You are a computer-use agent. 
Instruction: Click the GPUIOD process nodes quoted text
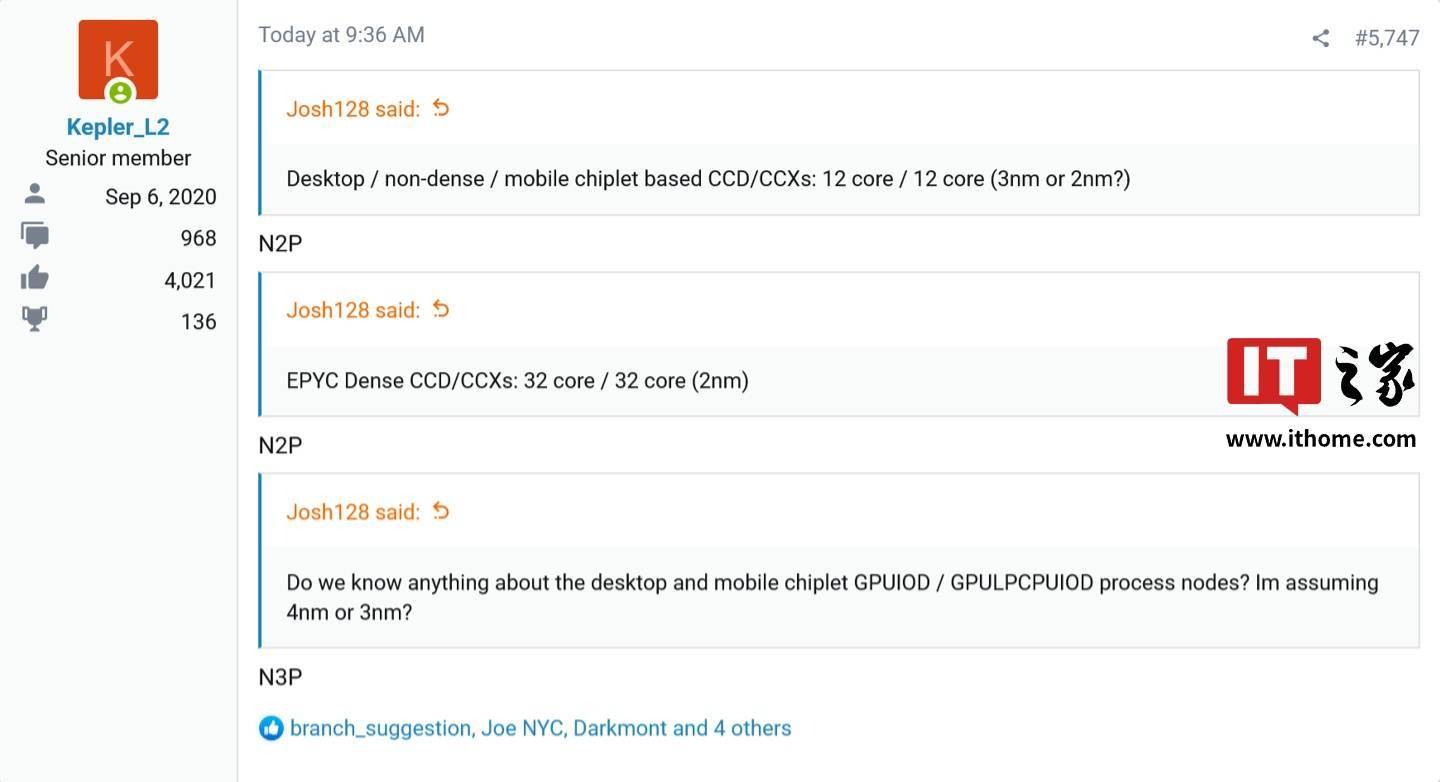coord(832,597)
